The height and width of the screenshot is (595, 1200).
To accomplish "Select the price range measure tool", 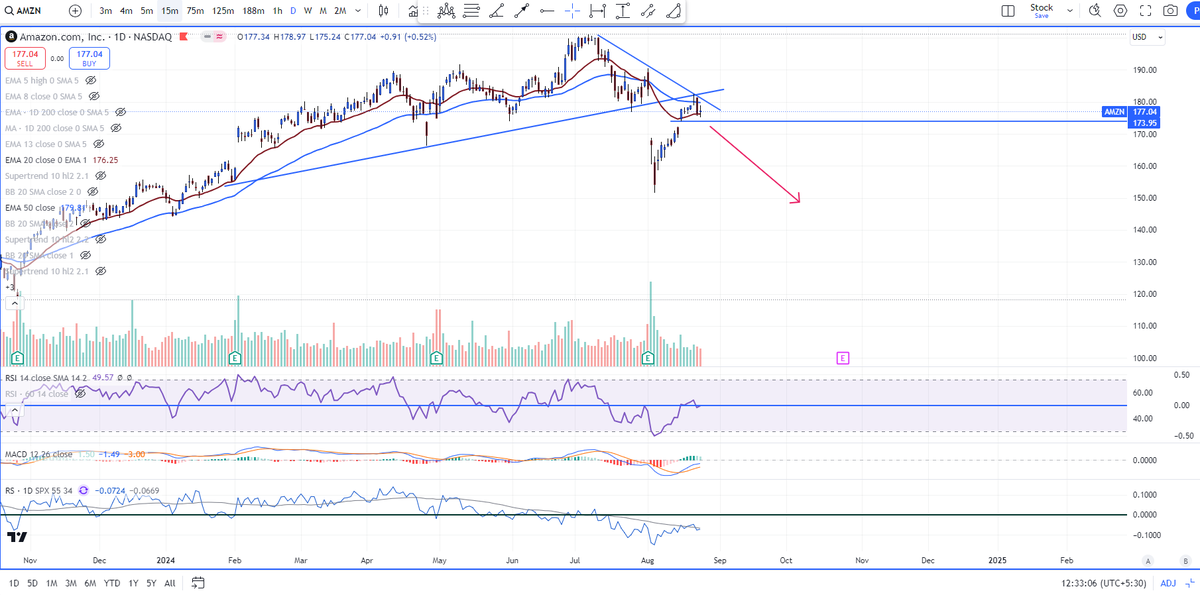I will coord(623,11).
